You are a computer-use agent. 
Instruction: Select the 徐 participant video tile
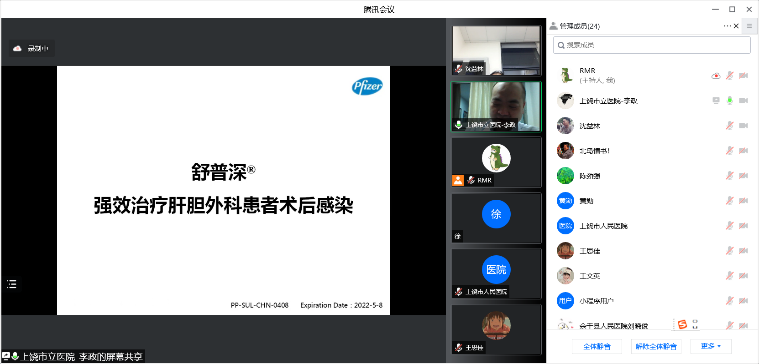click(x=496, y=218)
